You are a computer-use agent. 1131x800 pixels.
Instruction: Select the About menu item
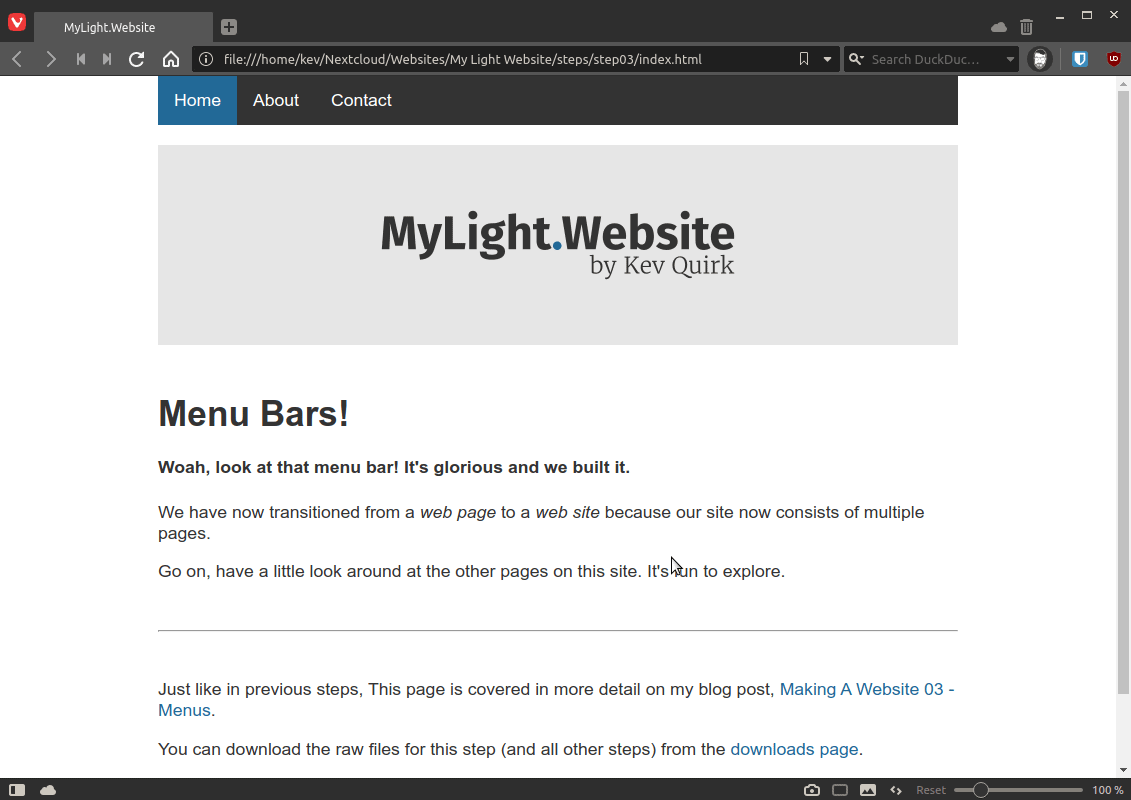pos(275,100)
